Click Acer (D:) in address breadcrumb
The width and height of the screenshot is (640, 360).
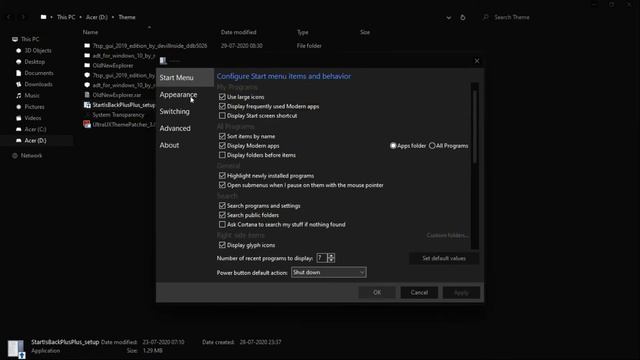click(97, 17)
